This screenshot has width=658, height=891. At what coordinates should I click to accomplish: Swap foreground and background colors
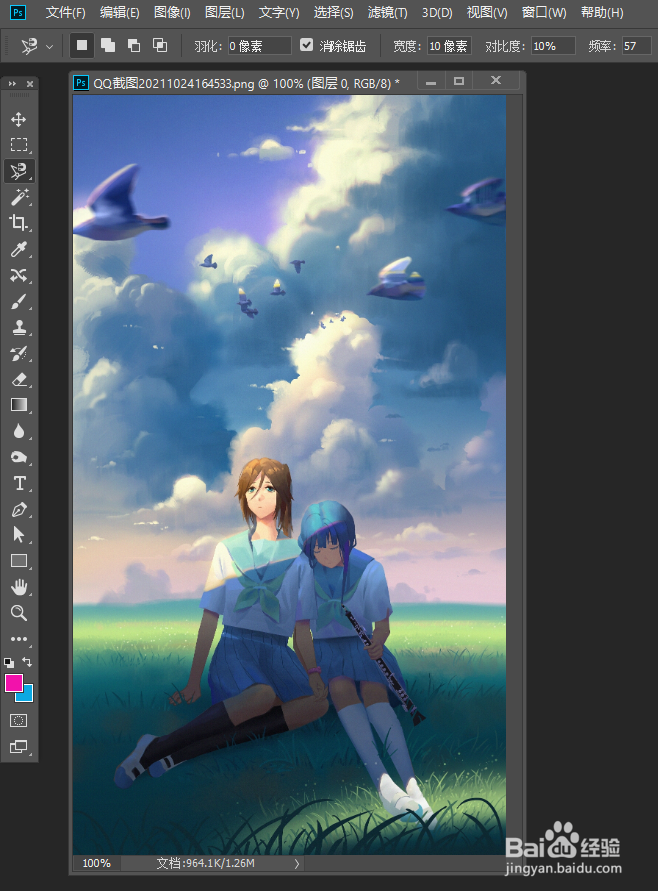pos(27,661)
